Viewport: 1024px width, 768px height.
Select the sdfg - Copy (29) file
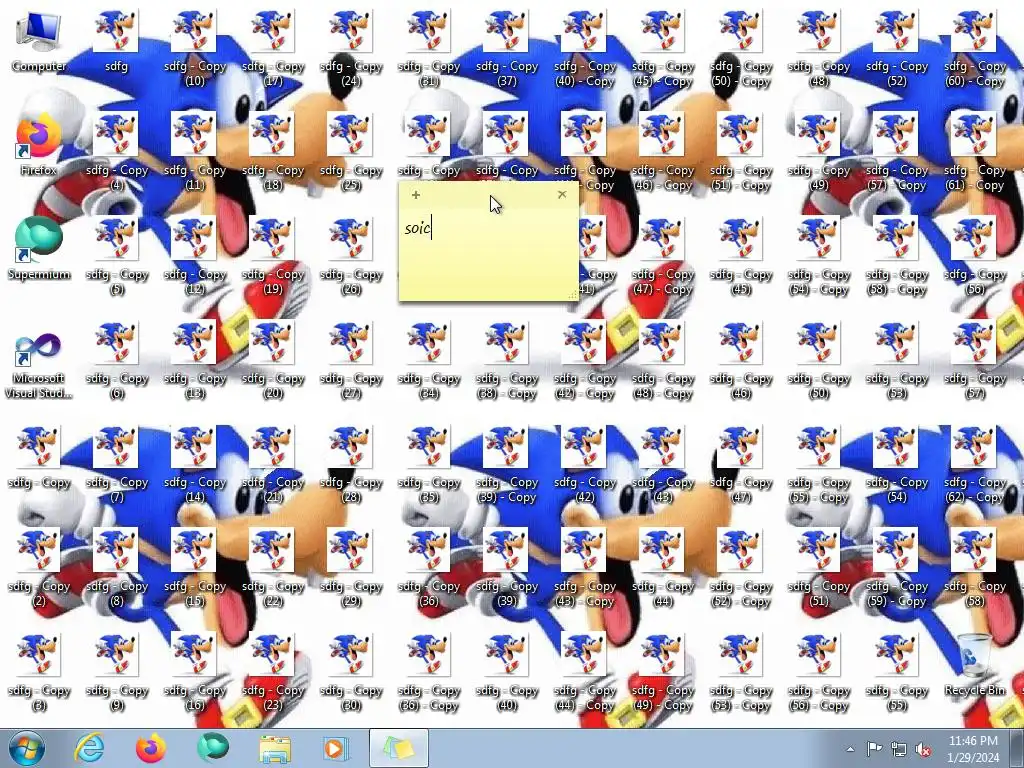coord(350,568)
